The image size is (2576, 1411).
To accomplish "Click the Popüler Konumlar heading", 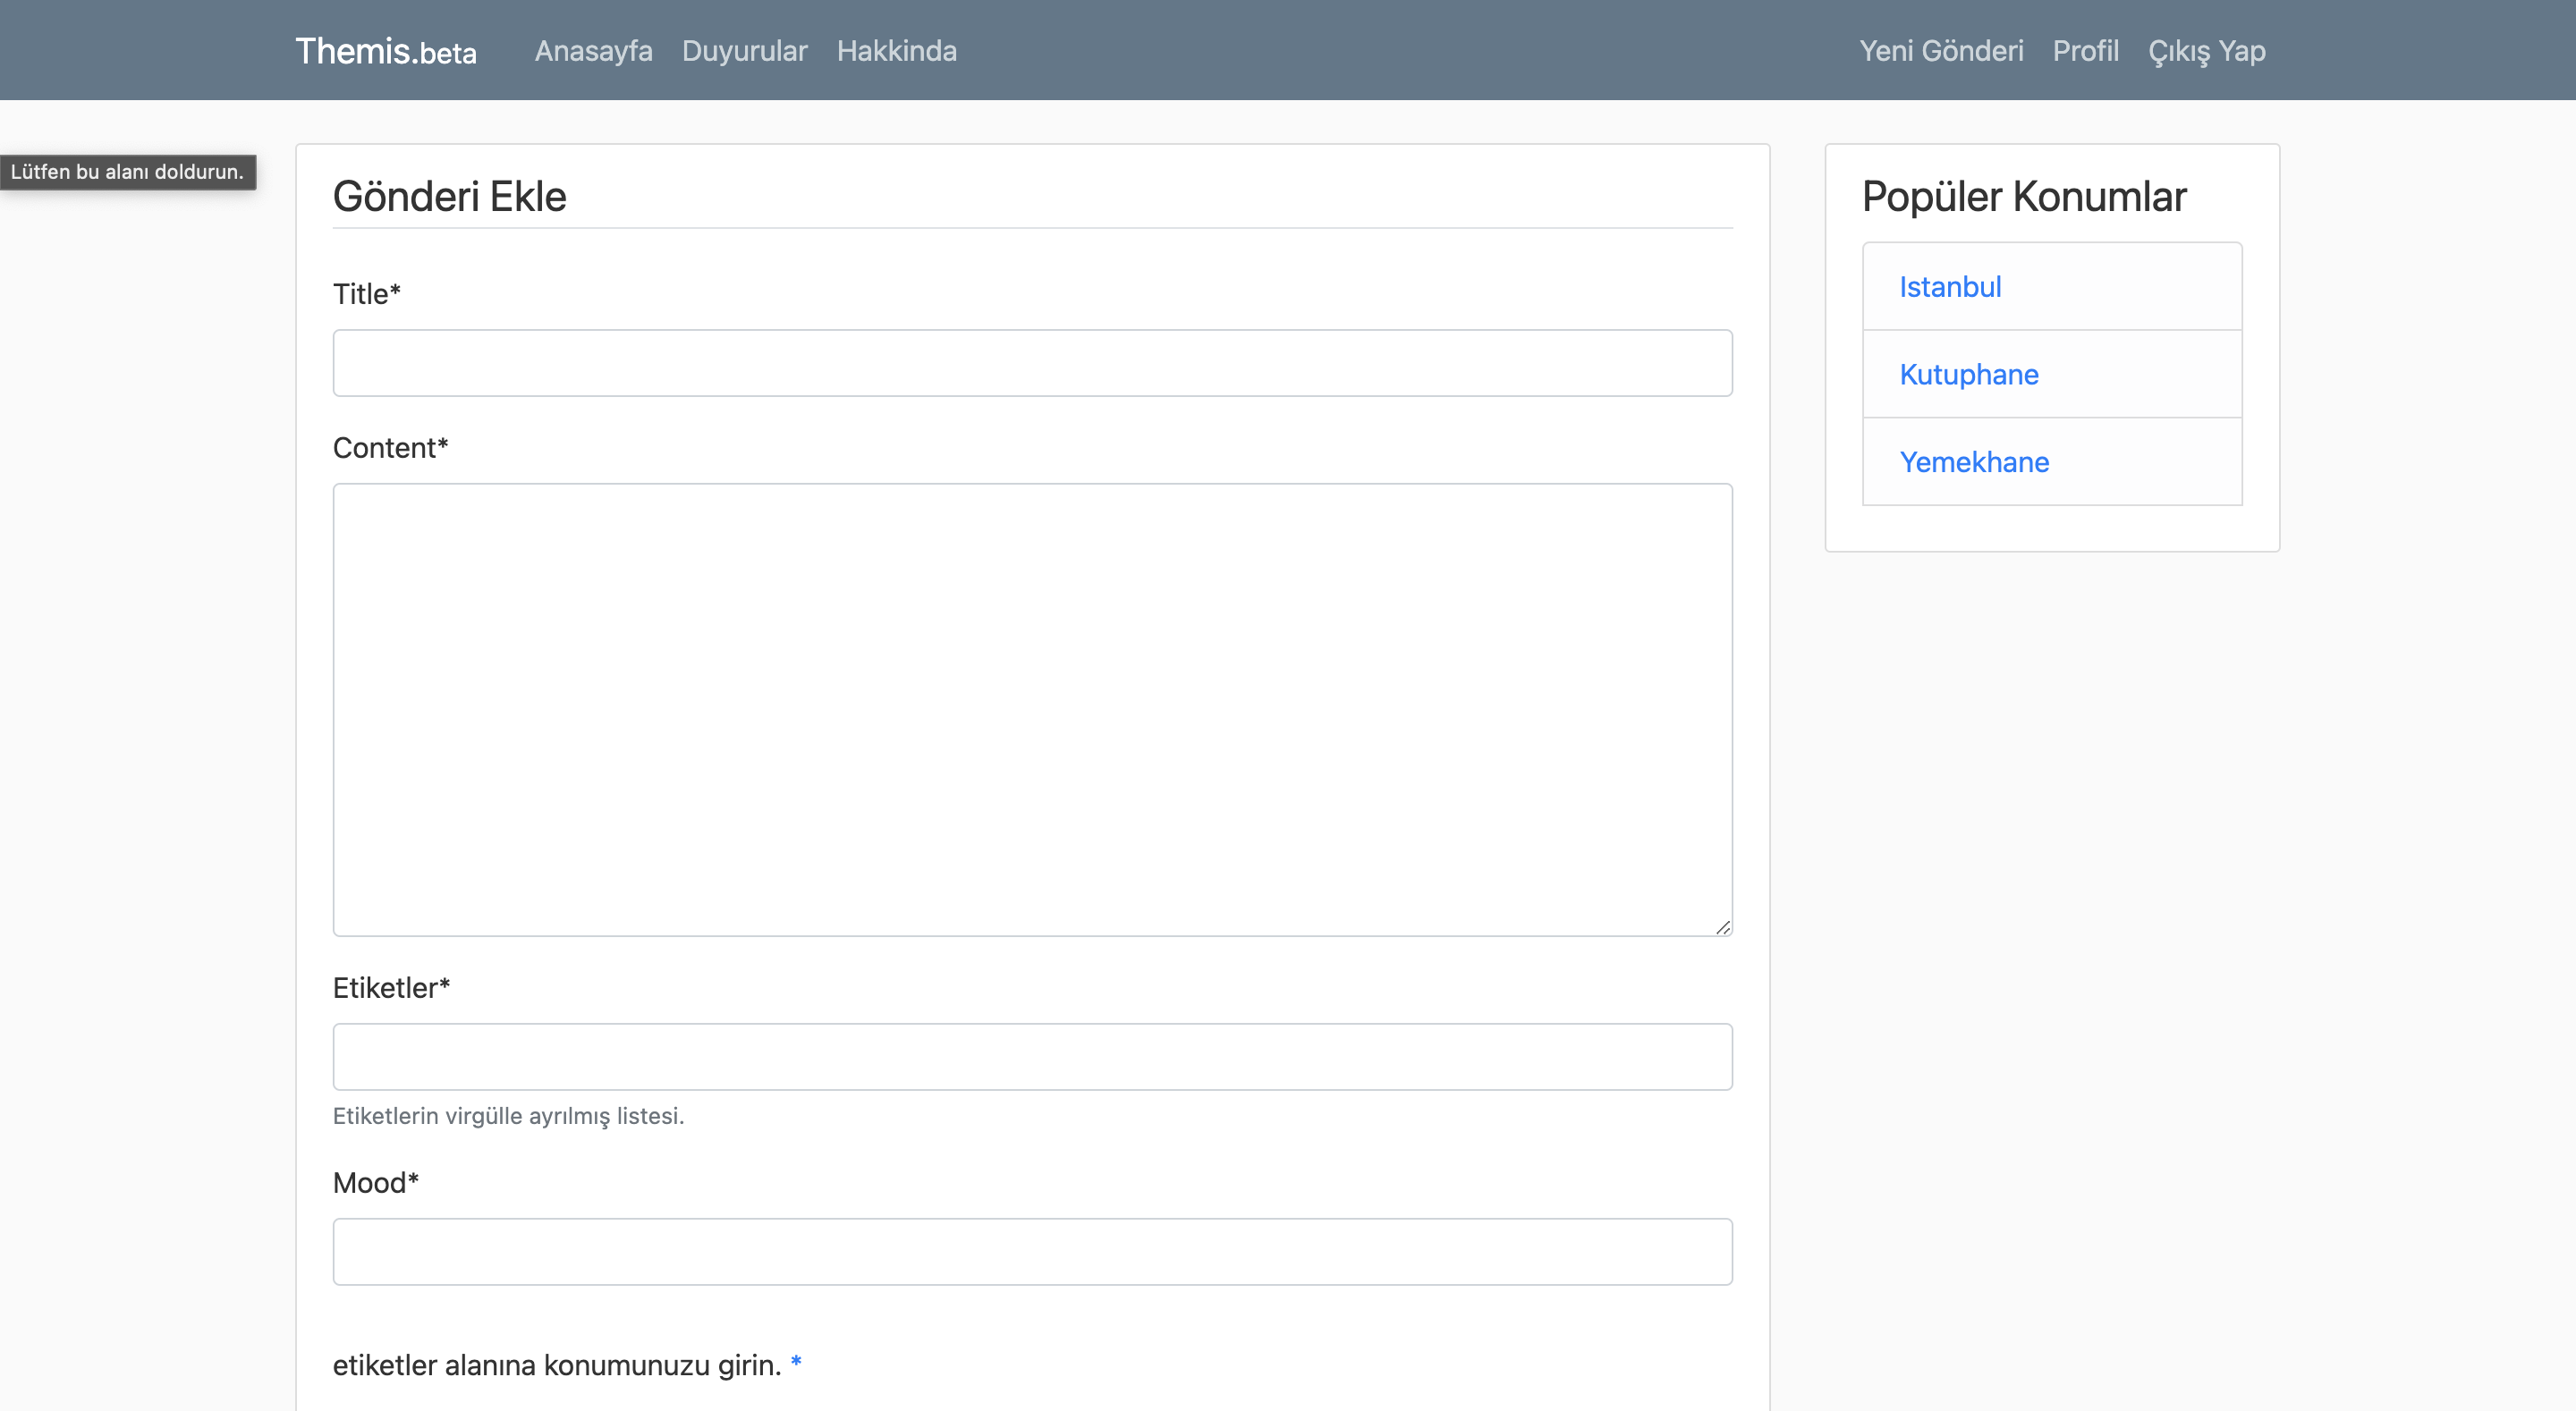I will coord(2024,196).
